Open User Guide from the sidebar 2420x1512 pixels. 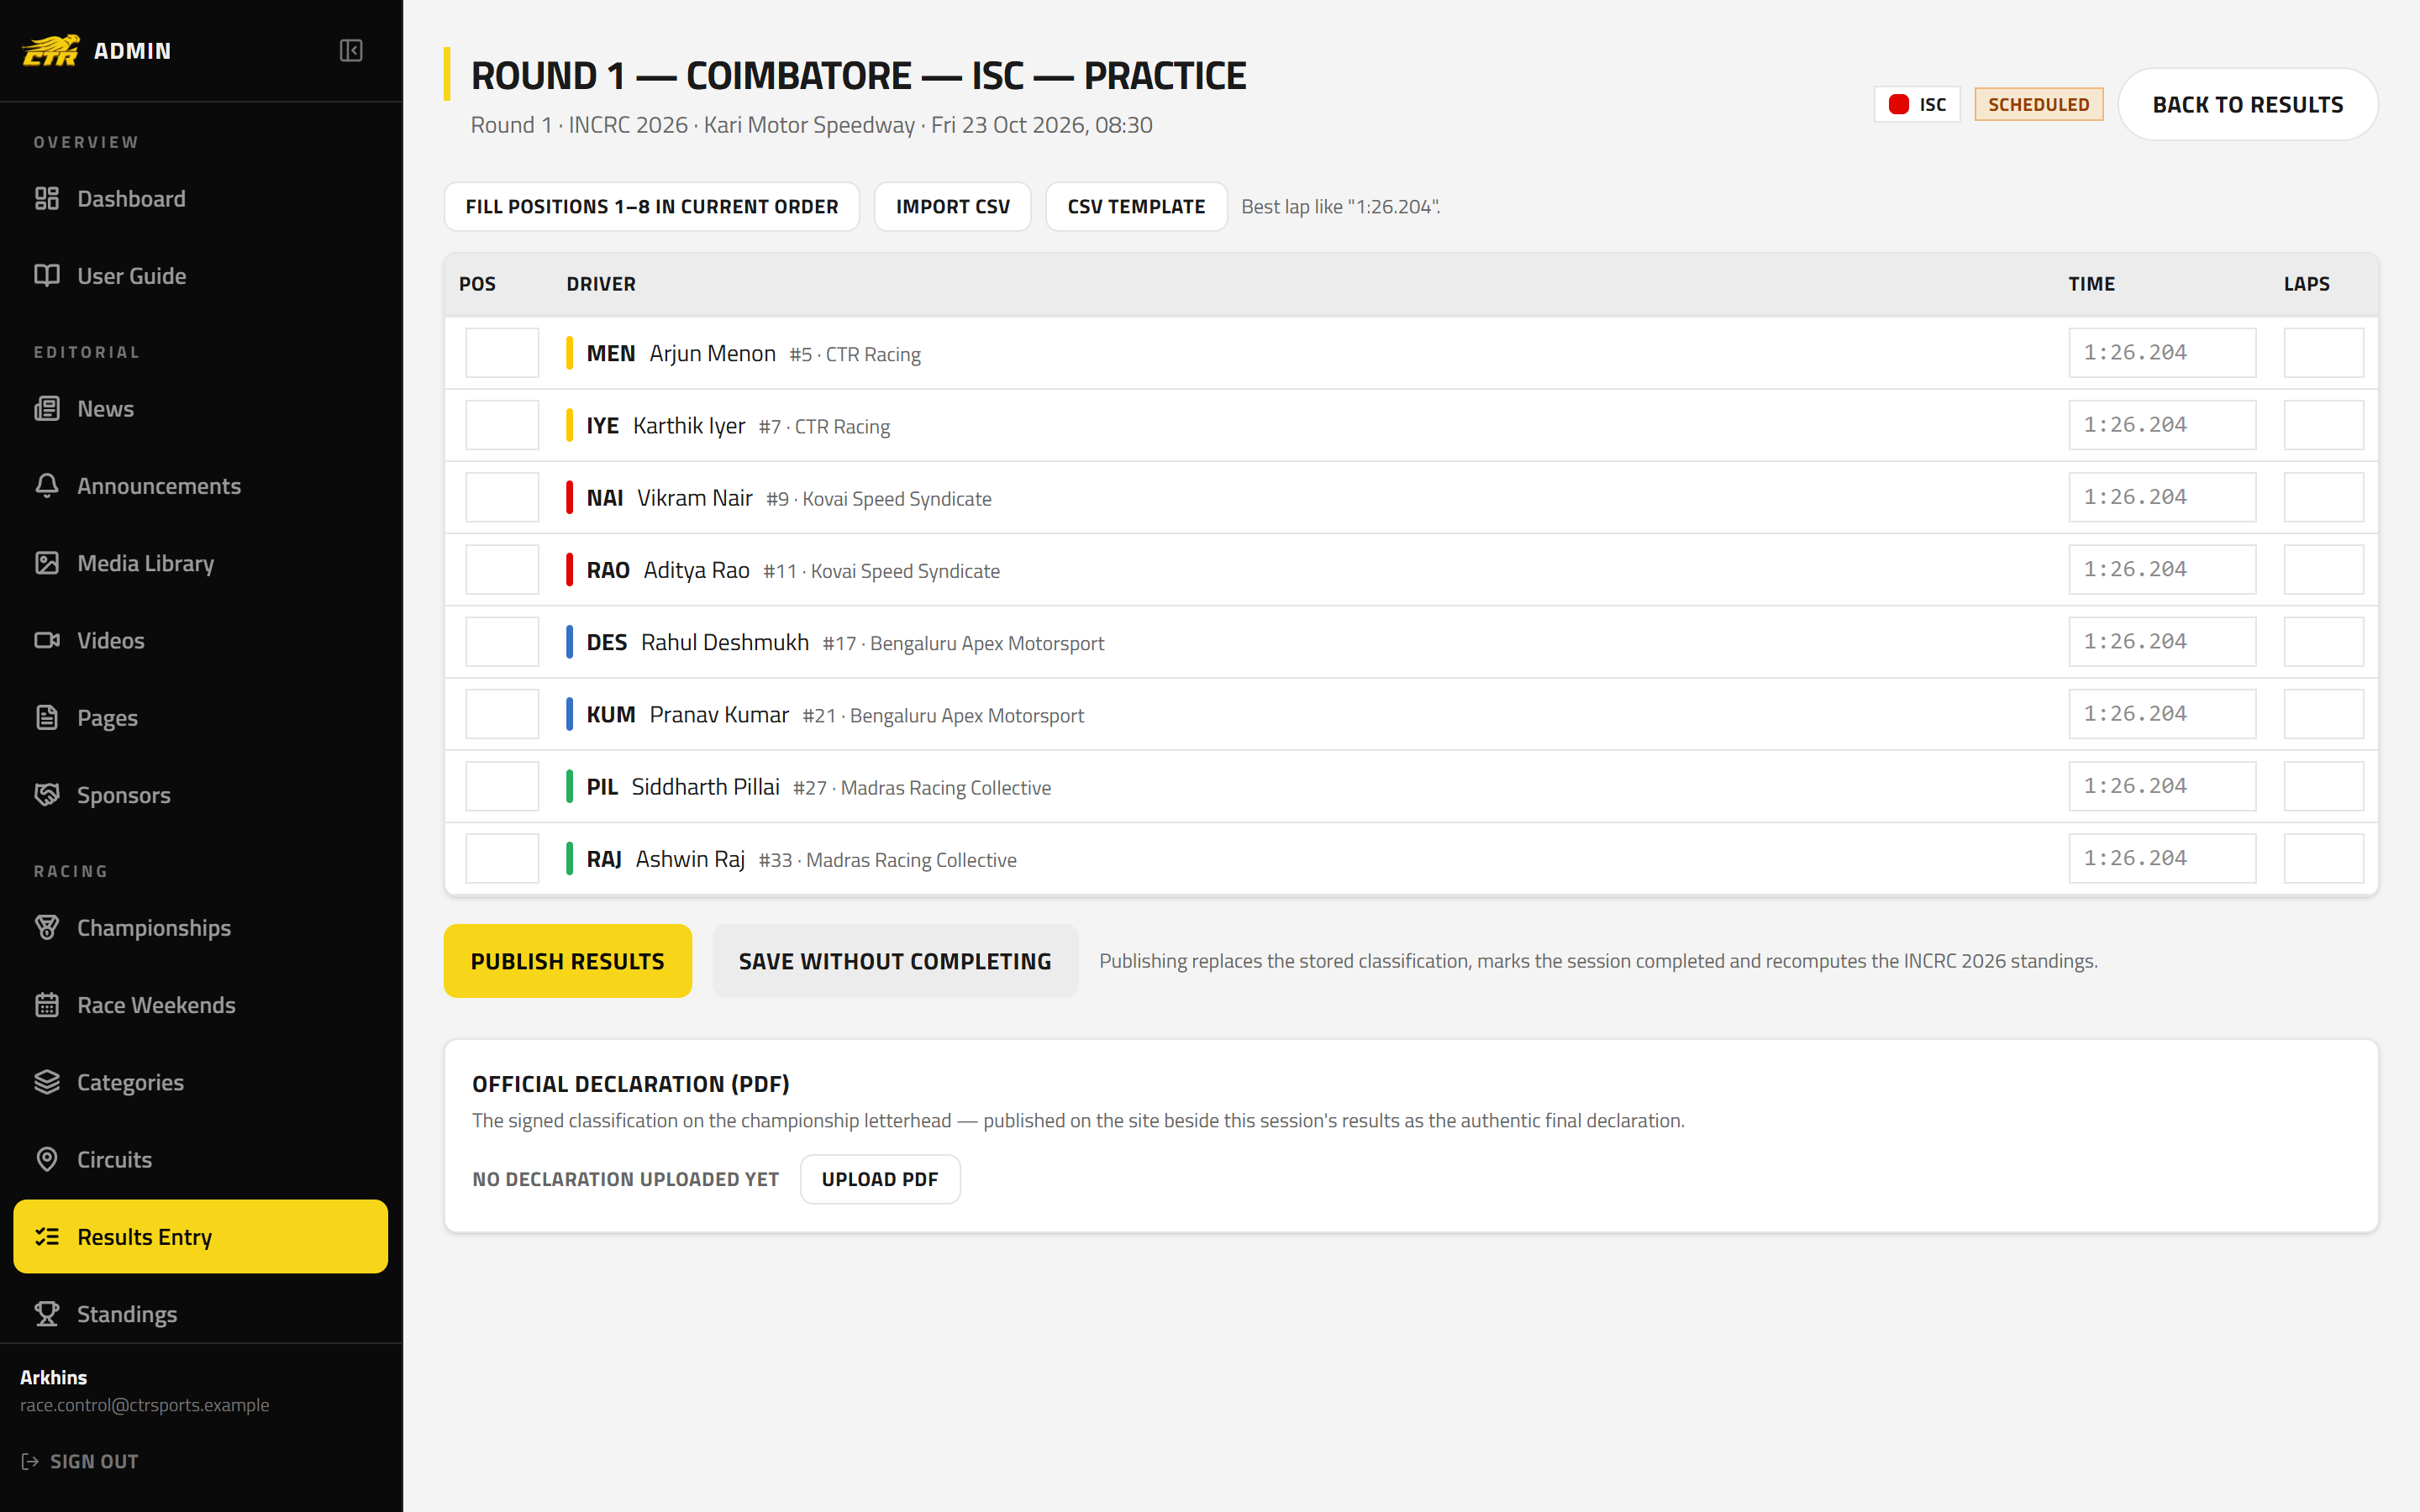201,275
